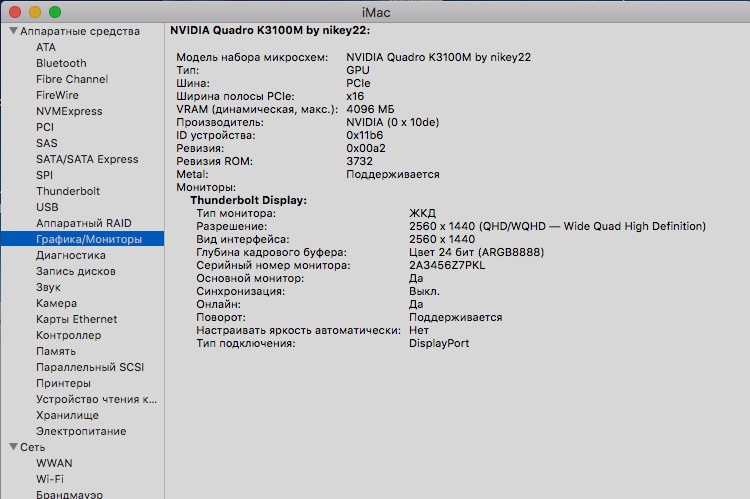This screenshot has height=499, width=750.
Task: Click PCIe lane width value x16
Action: click(355, 96)
